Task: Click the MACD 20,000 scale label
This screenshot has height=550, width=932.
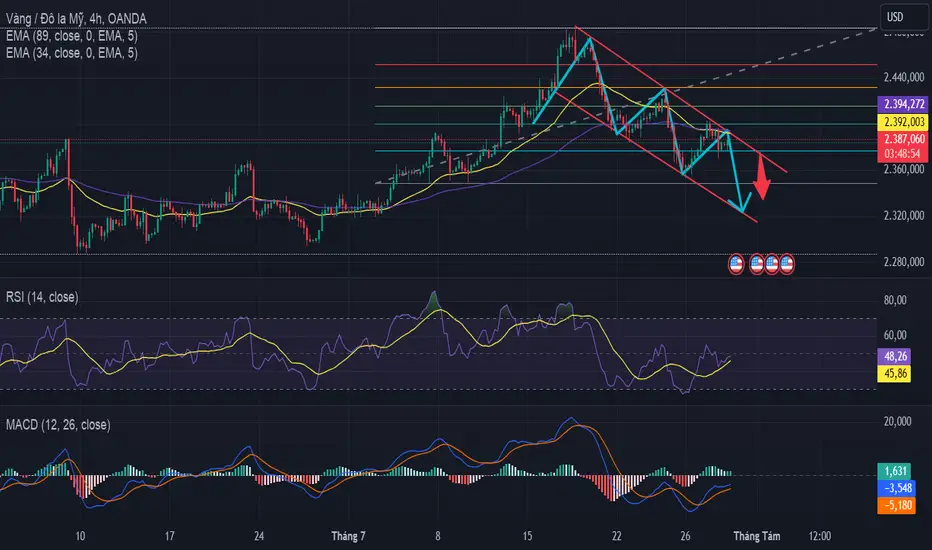Action: pos(898,422)
